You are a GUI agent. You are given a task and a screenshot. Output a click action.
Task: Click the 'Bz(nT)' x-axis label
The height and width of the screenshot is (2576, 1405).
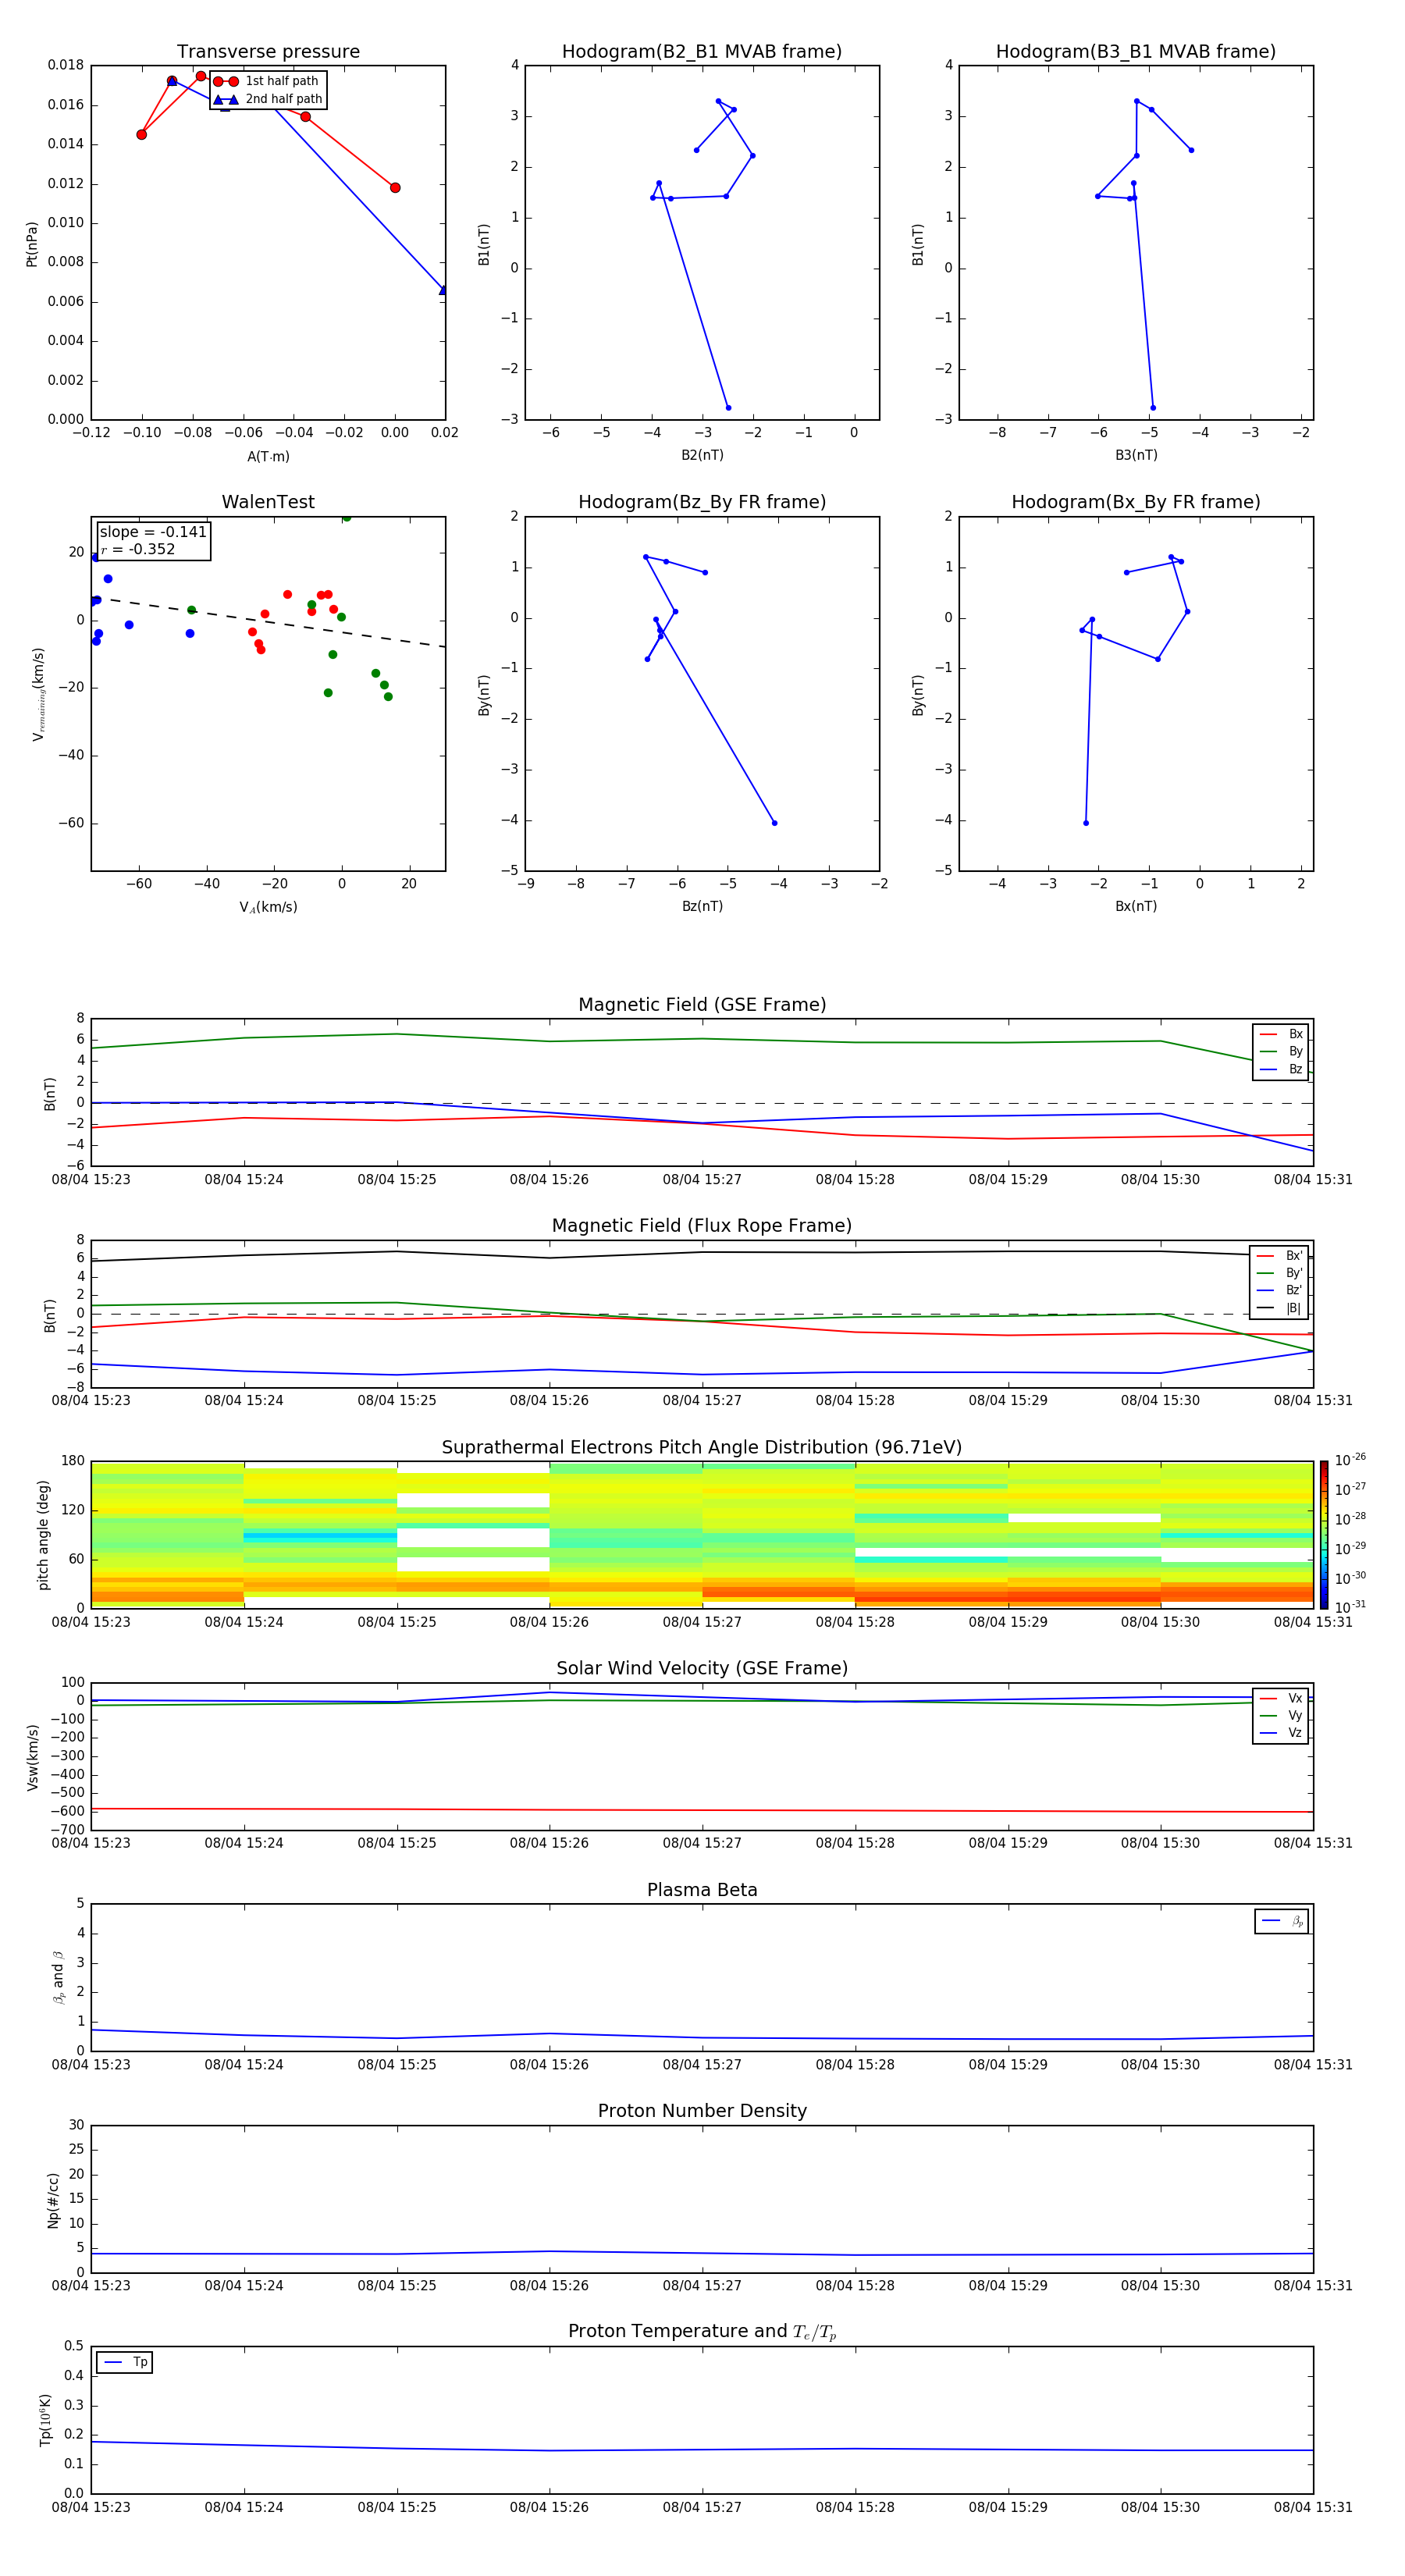[702, 907]
